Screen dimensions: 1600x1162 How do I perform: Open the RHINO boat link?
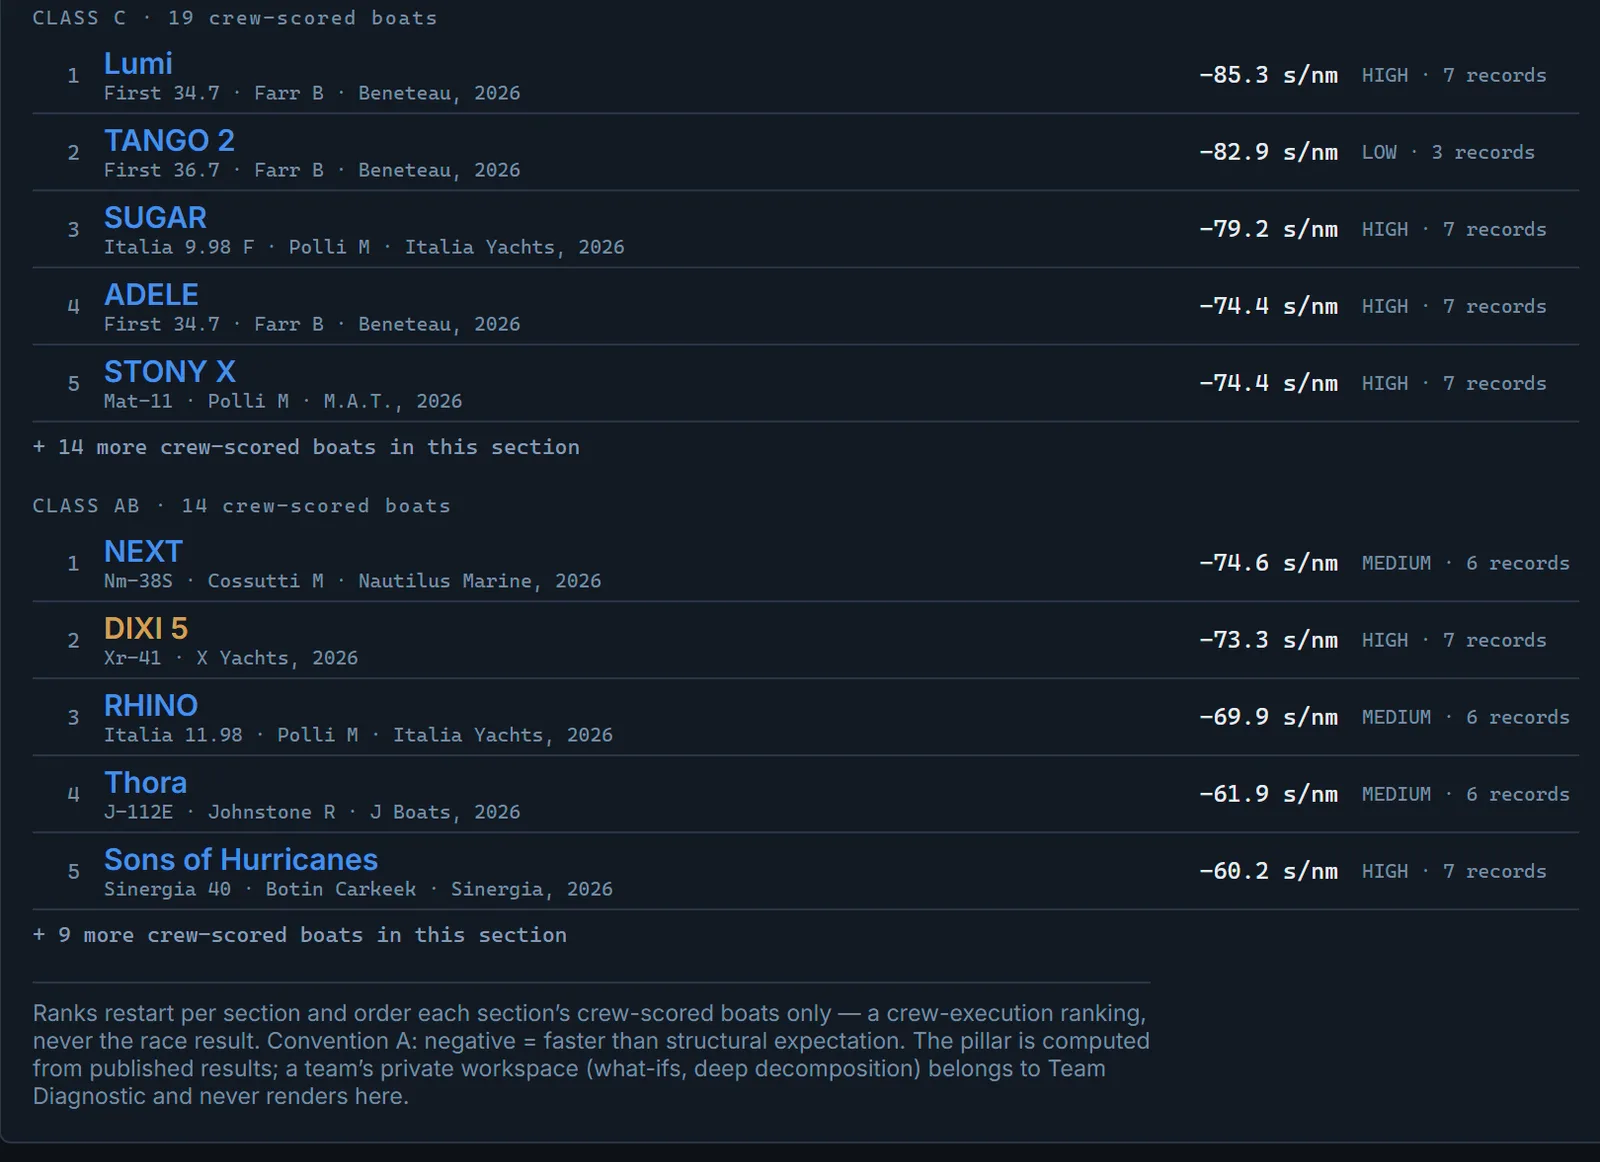click(151, 705)
